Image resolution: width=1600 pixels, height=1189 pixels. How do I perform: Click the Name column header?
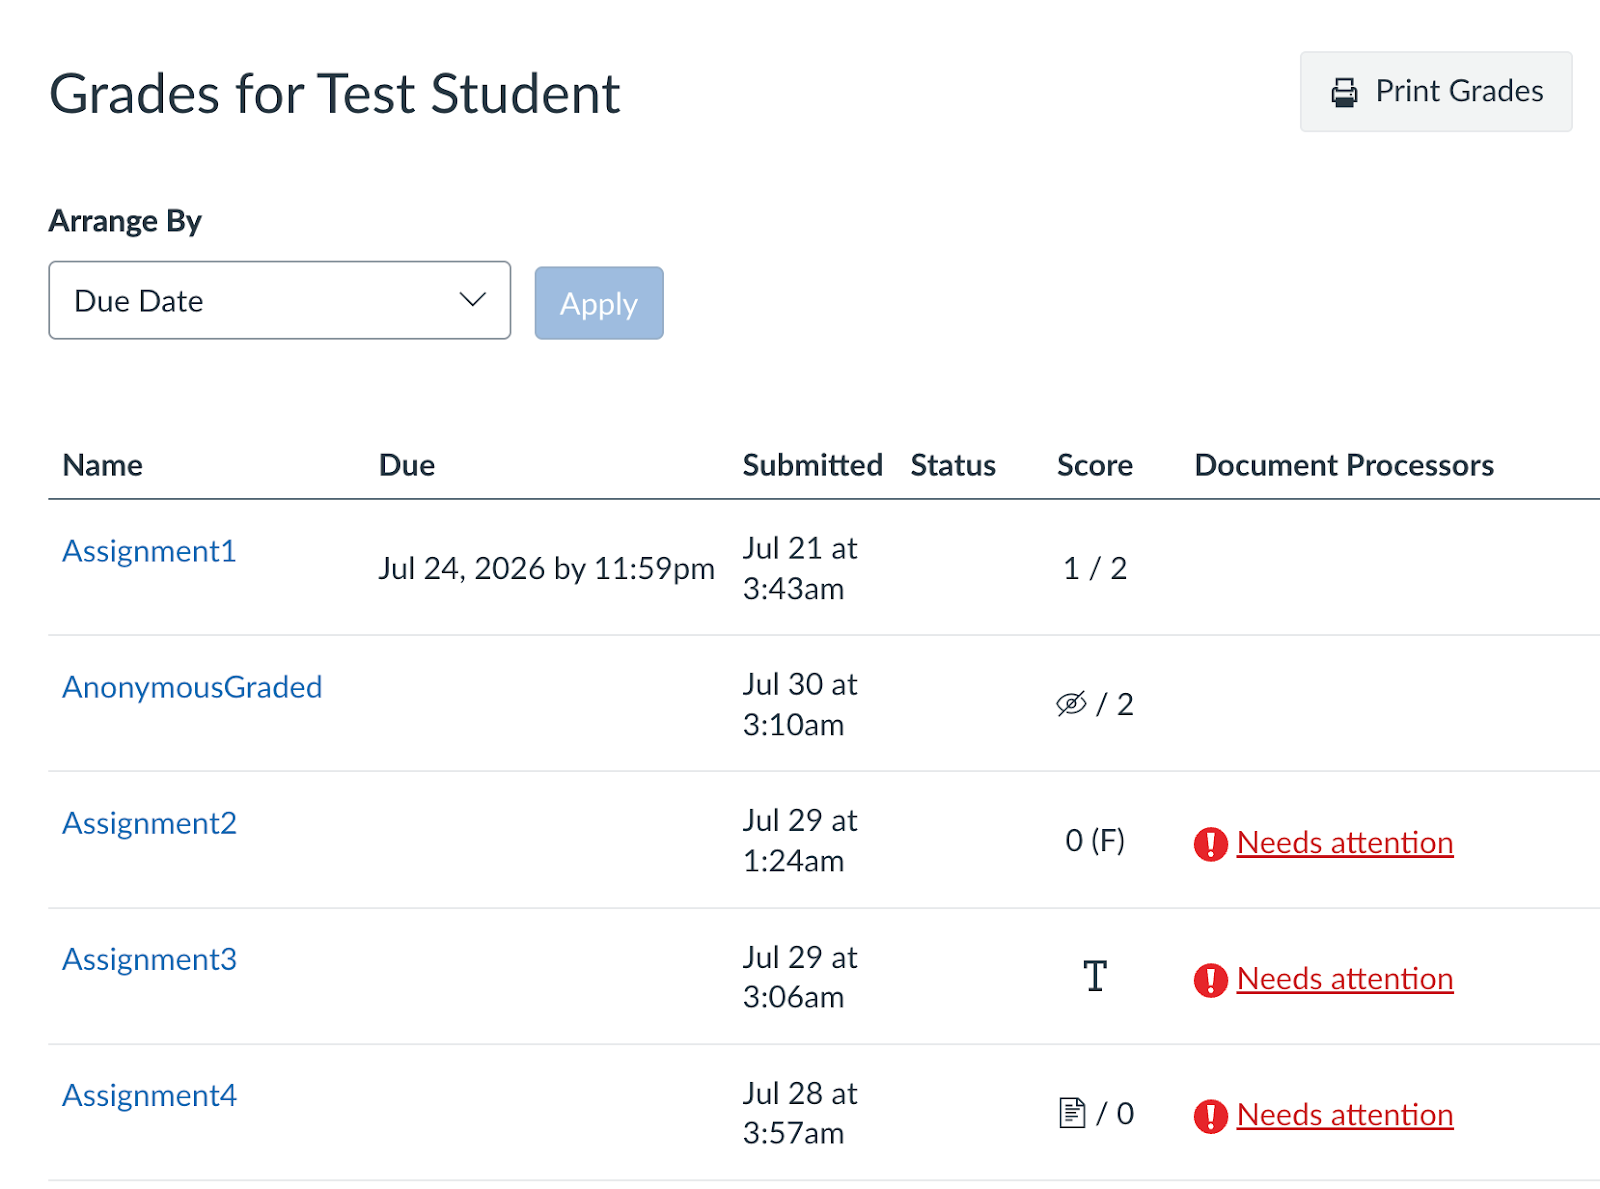[101, 464]
